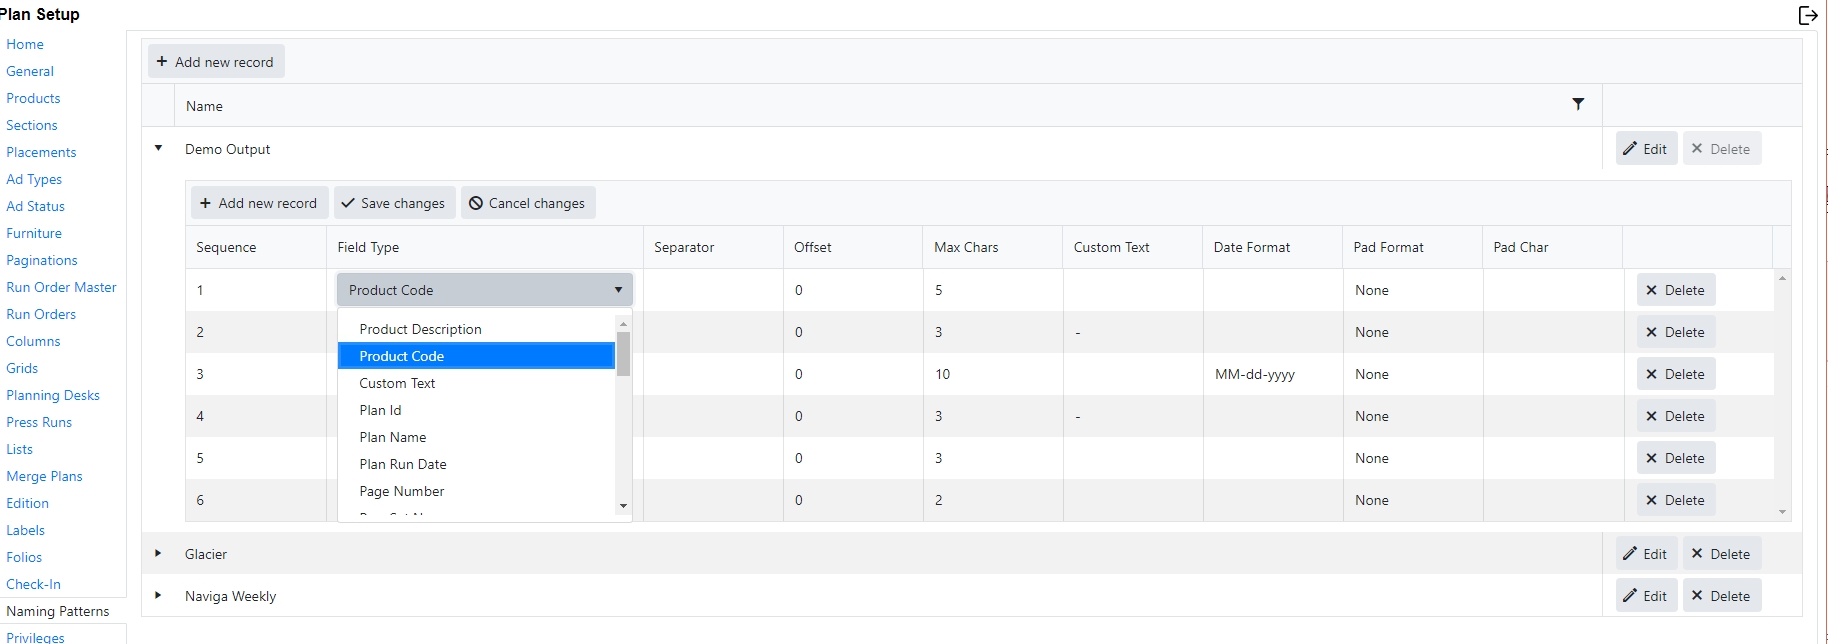Click Max Chars cell of sequence 1

tap(990, 290)
